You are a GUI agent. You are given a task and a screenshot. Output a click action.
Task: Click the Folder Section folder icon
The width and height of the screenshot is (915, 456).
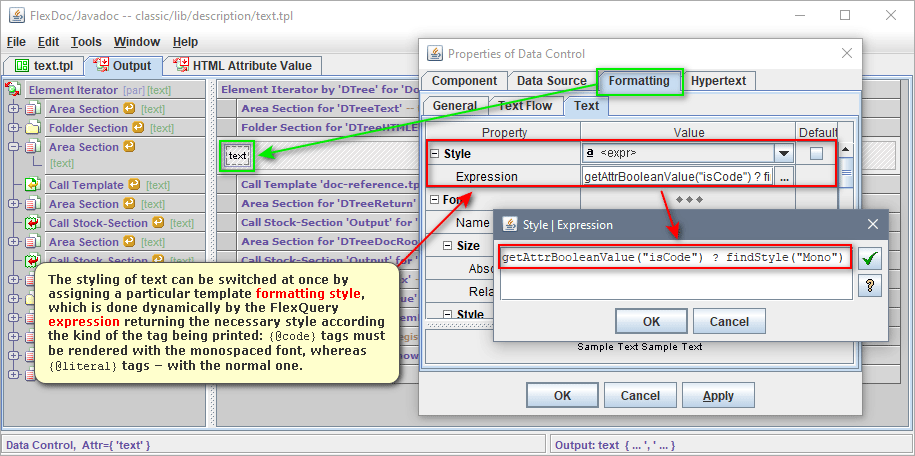click(x=32, y=128)
